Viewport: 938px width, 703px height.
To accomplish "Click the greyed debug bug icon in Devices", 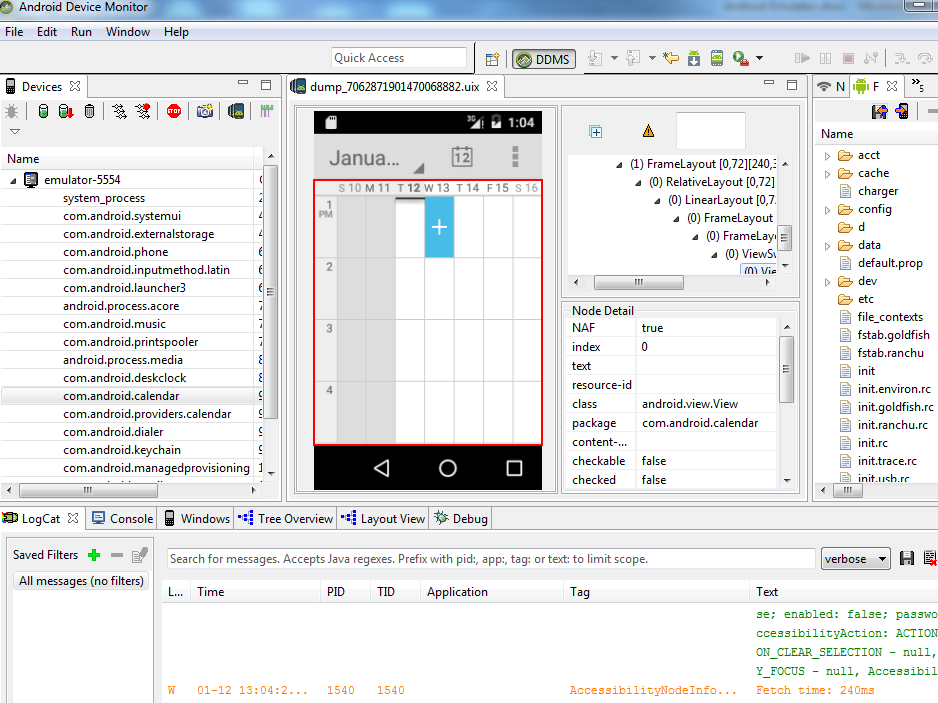I will tap(11, 111).
